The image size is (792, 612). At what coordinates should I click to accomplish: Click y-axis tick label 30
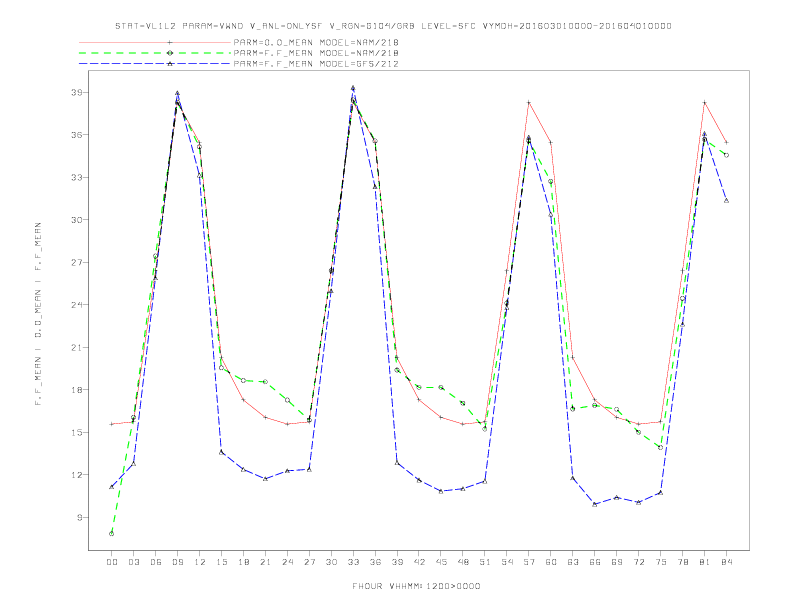coord(77,220)
